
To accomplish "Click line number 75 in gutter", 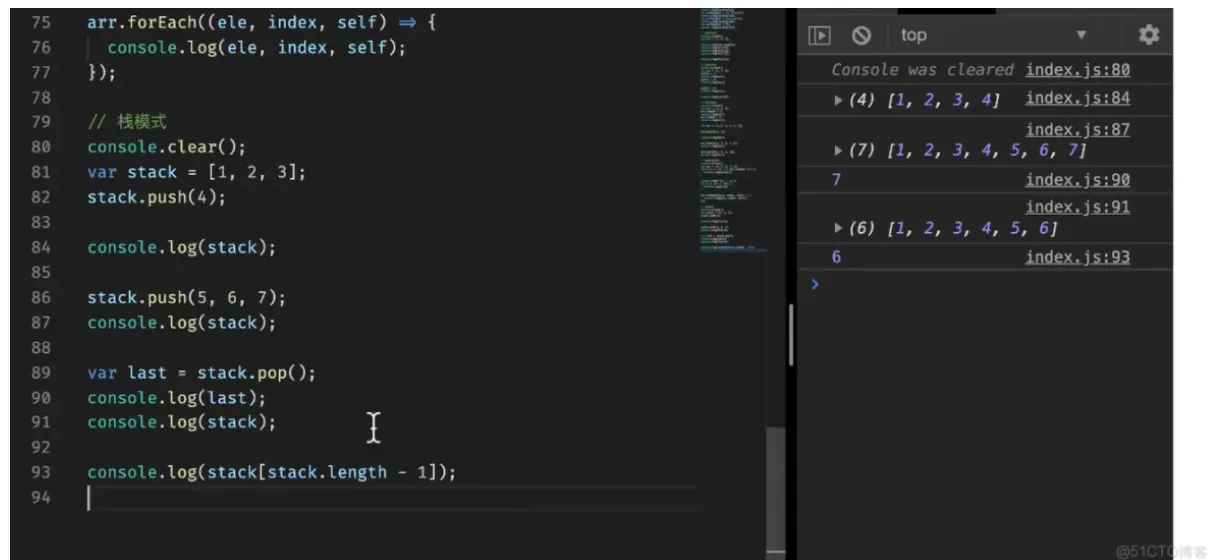I will (x=41, y=22).
